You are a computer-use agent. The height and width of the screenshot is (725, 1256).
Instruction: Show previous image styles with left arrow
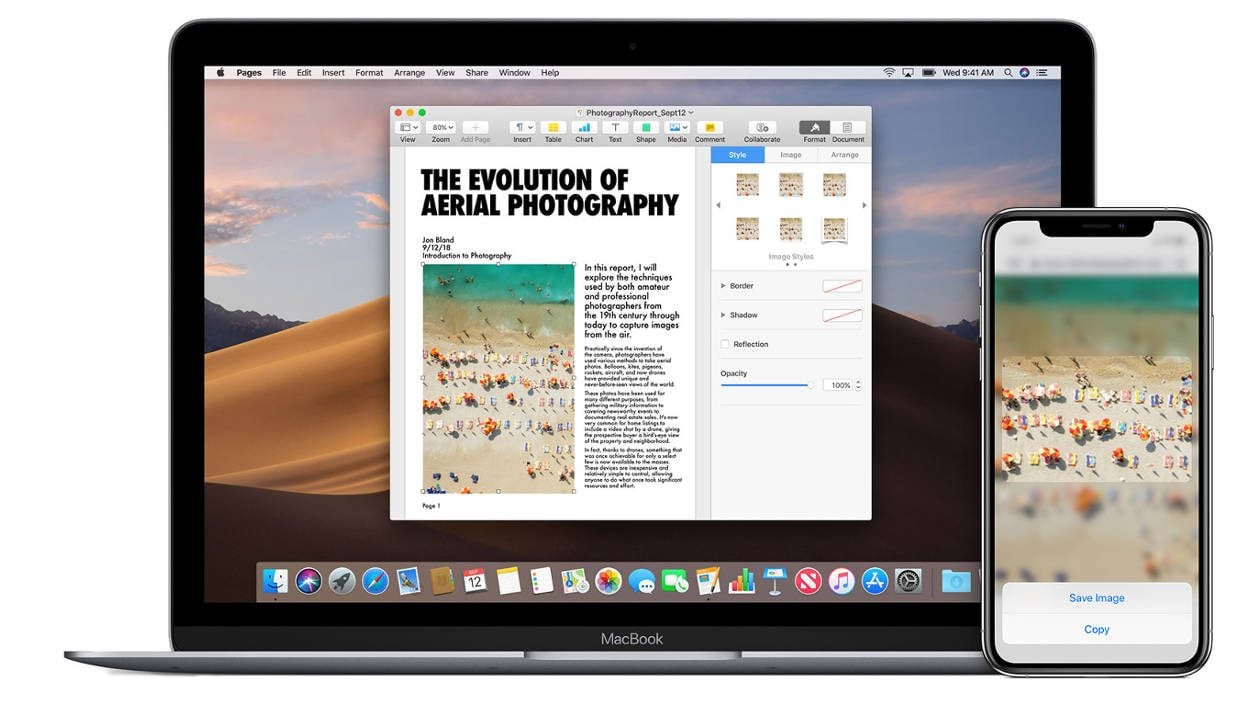[717, 206]
